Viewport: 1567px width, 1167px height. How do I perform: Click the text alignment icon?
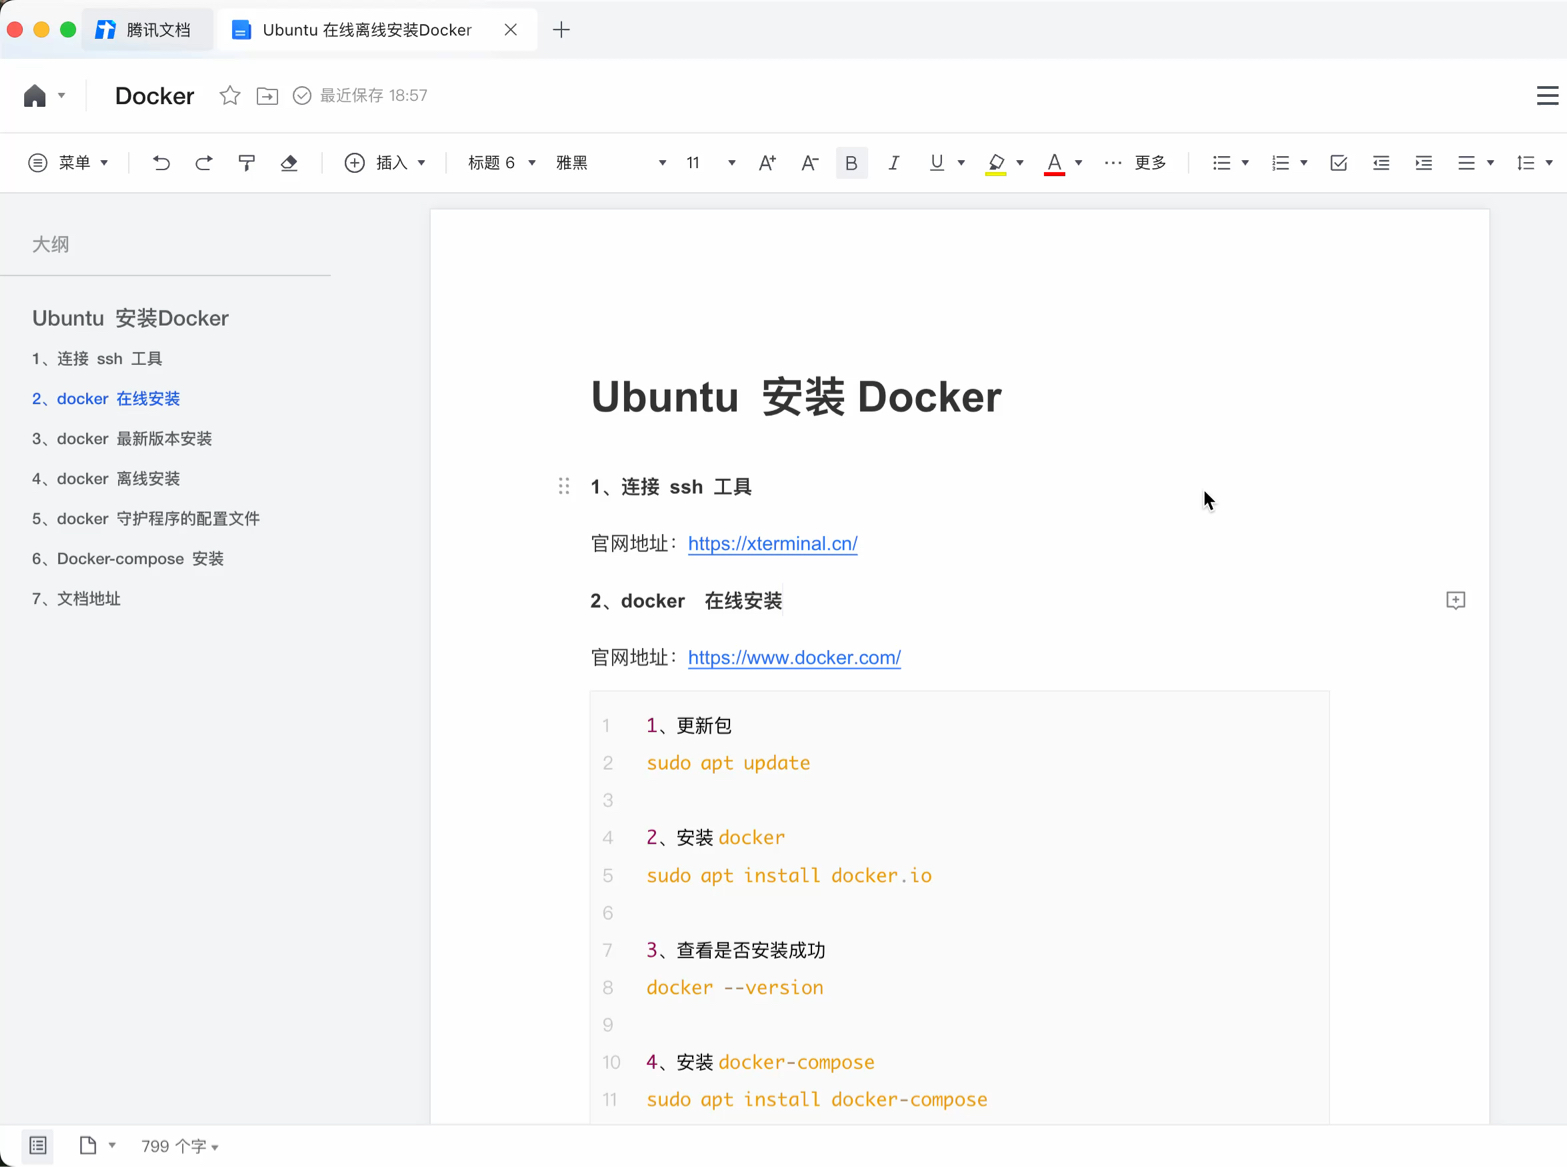[1466, 163]
